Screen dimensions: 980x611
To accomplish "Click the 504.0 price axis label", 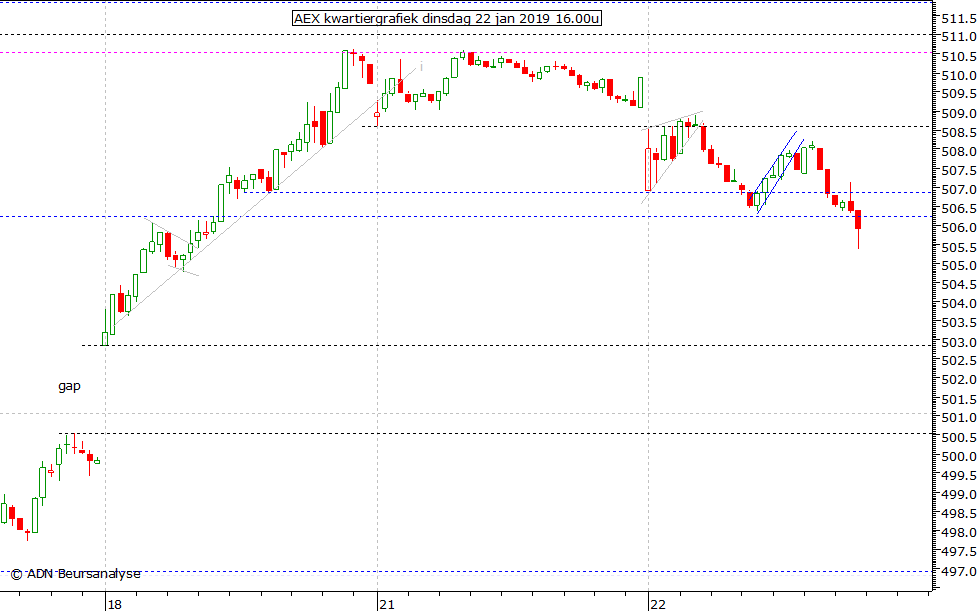I will 959,304.
